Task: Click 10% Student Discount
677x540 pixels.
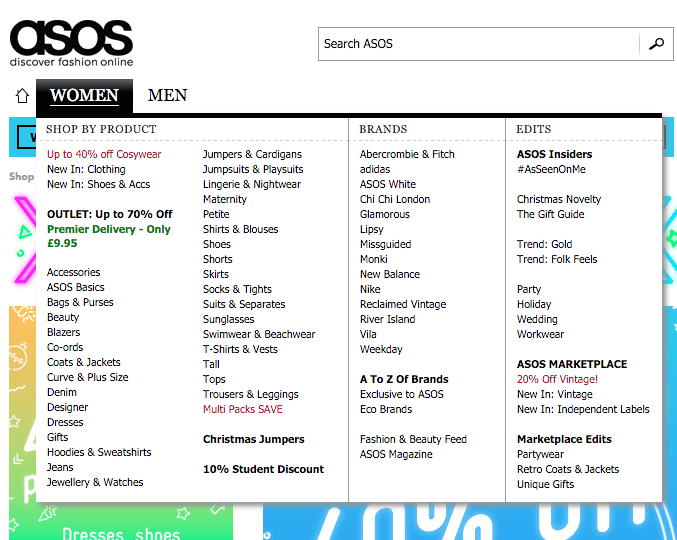Action: 263,469
